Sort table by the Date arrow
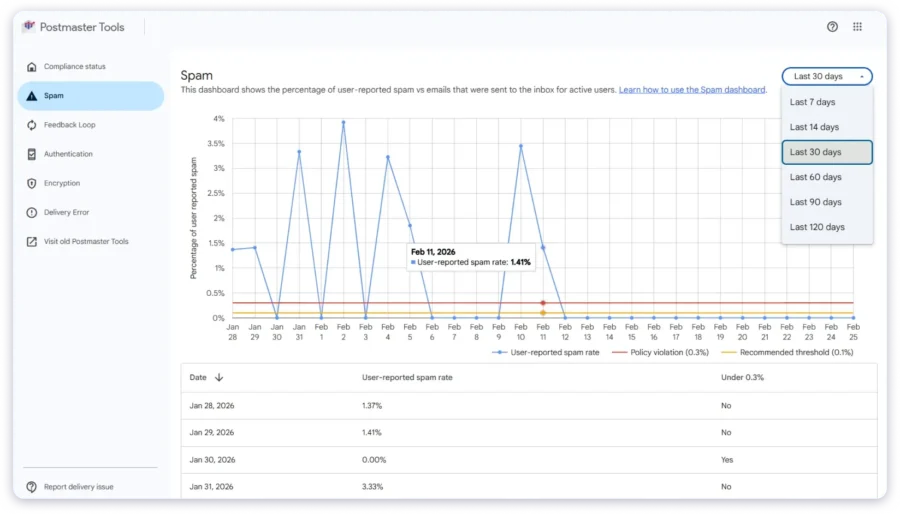The height and width of the screenshot is (514, 900). [x=219, y=377]
